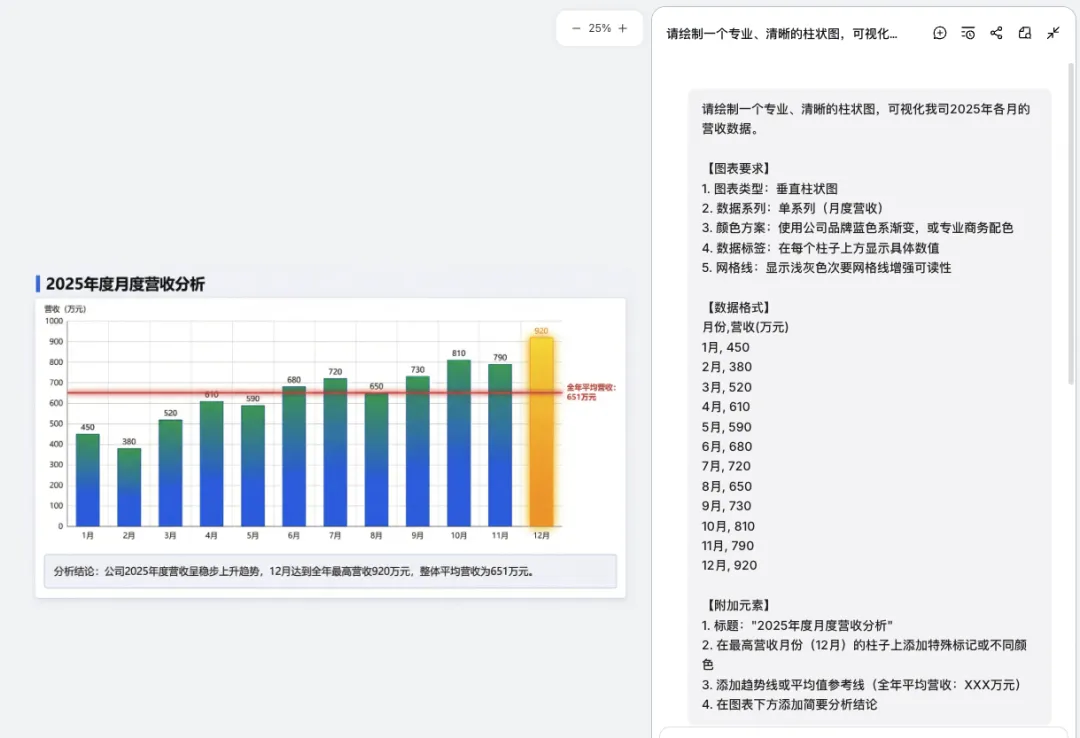This screenshot has width=1080, height=738.
Task: Click the line 添加趋势线或平均值参考线
Action: click(861, 685)
